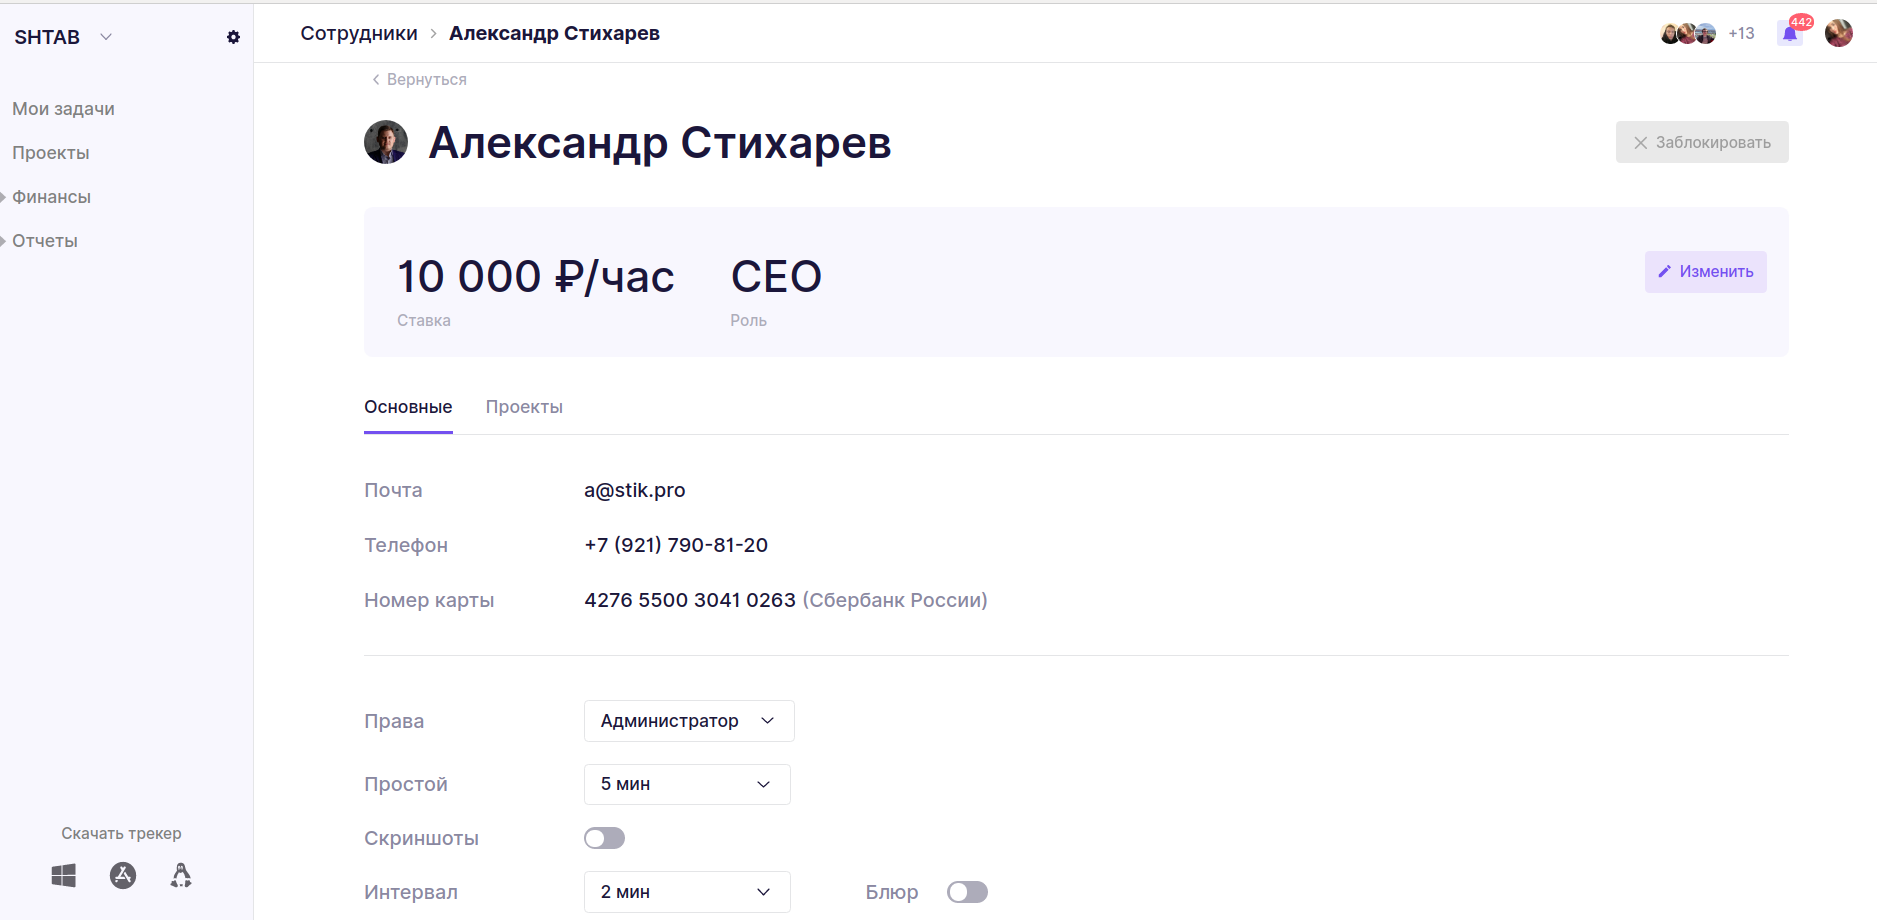Click the Изменить edit button

pos(1705,272)
